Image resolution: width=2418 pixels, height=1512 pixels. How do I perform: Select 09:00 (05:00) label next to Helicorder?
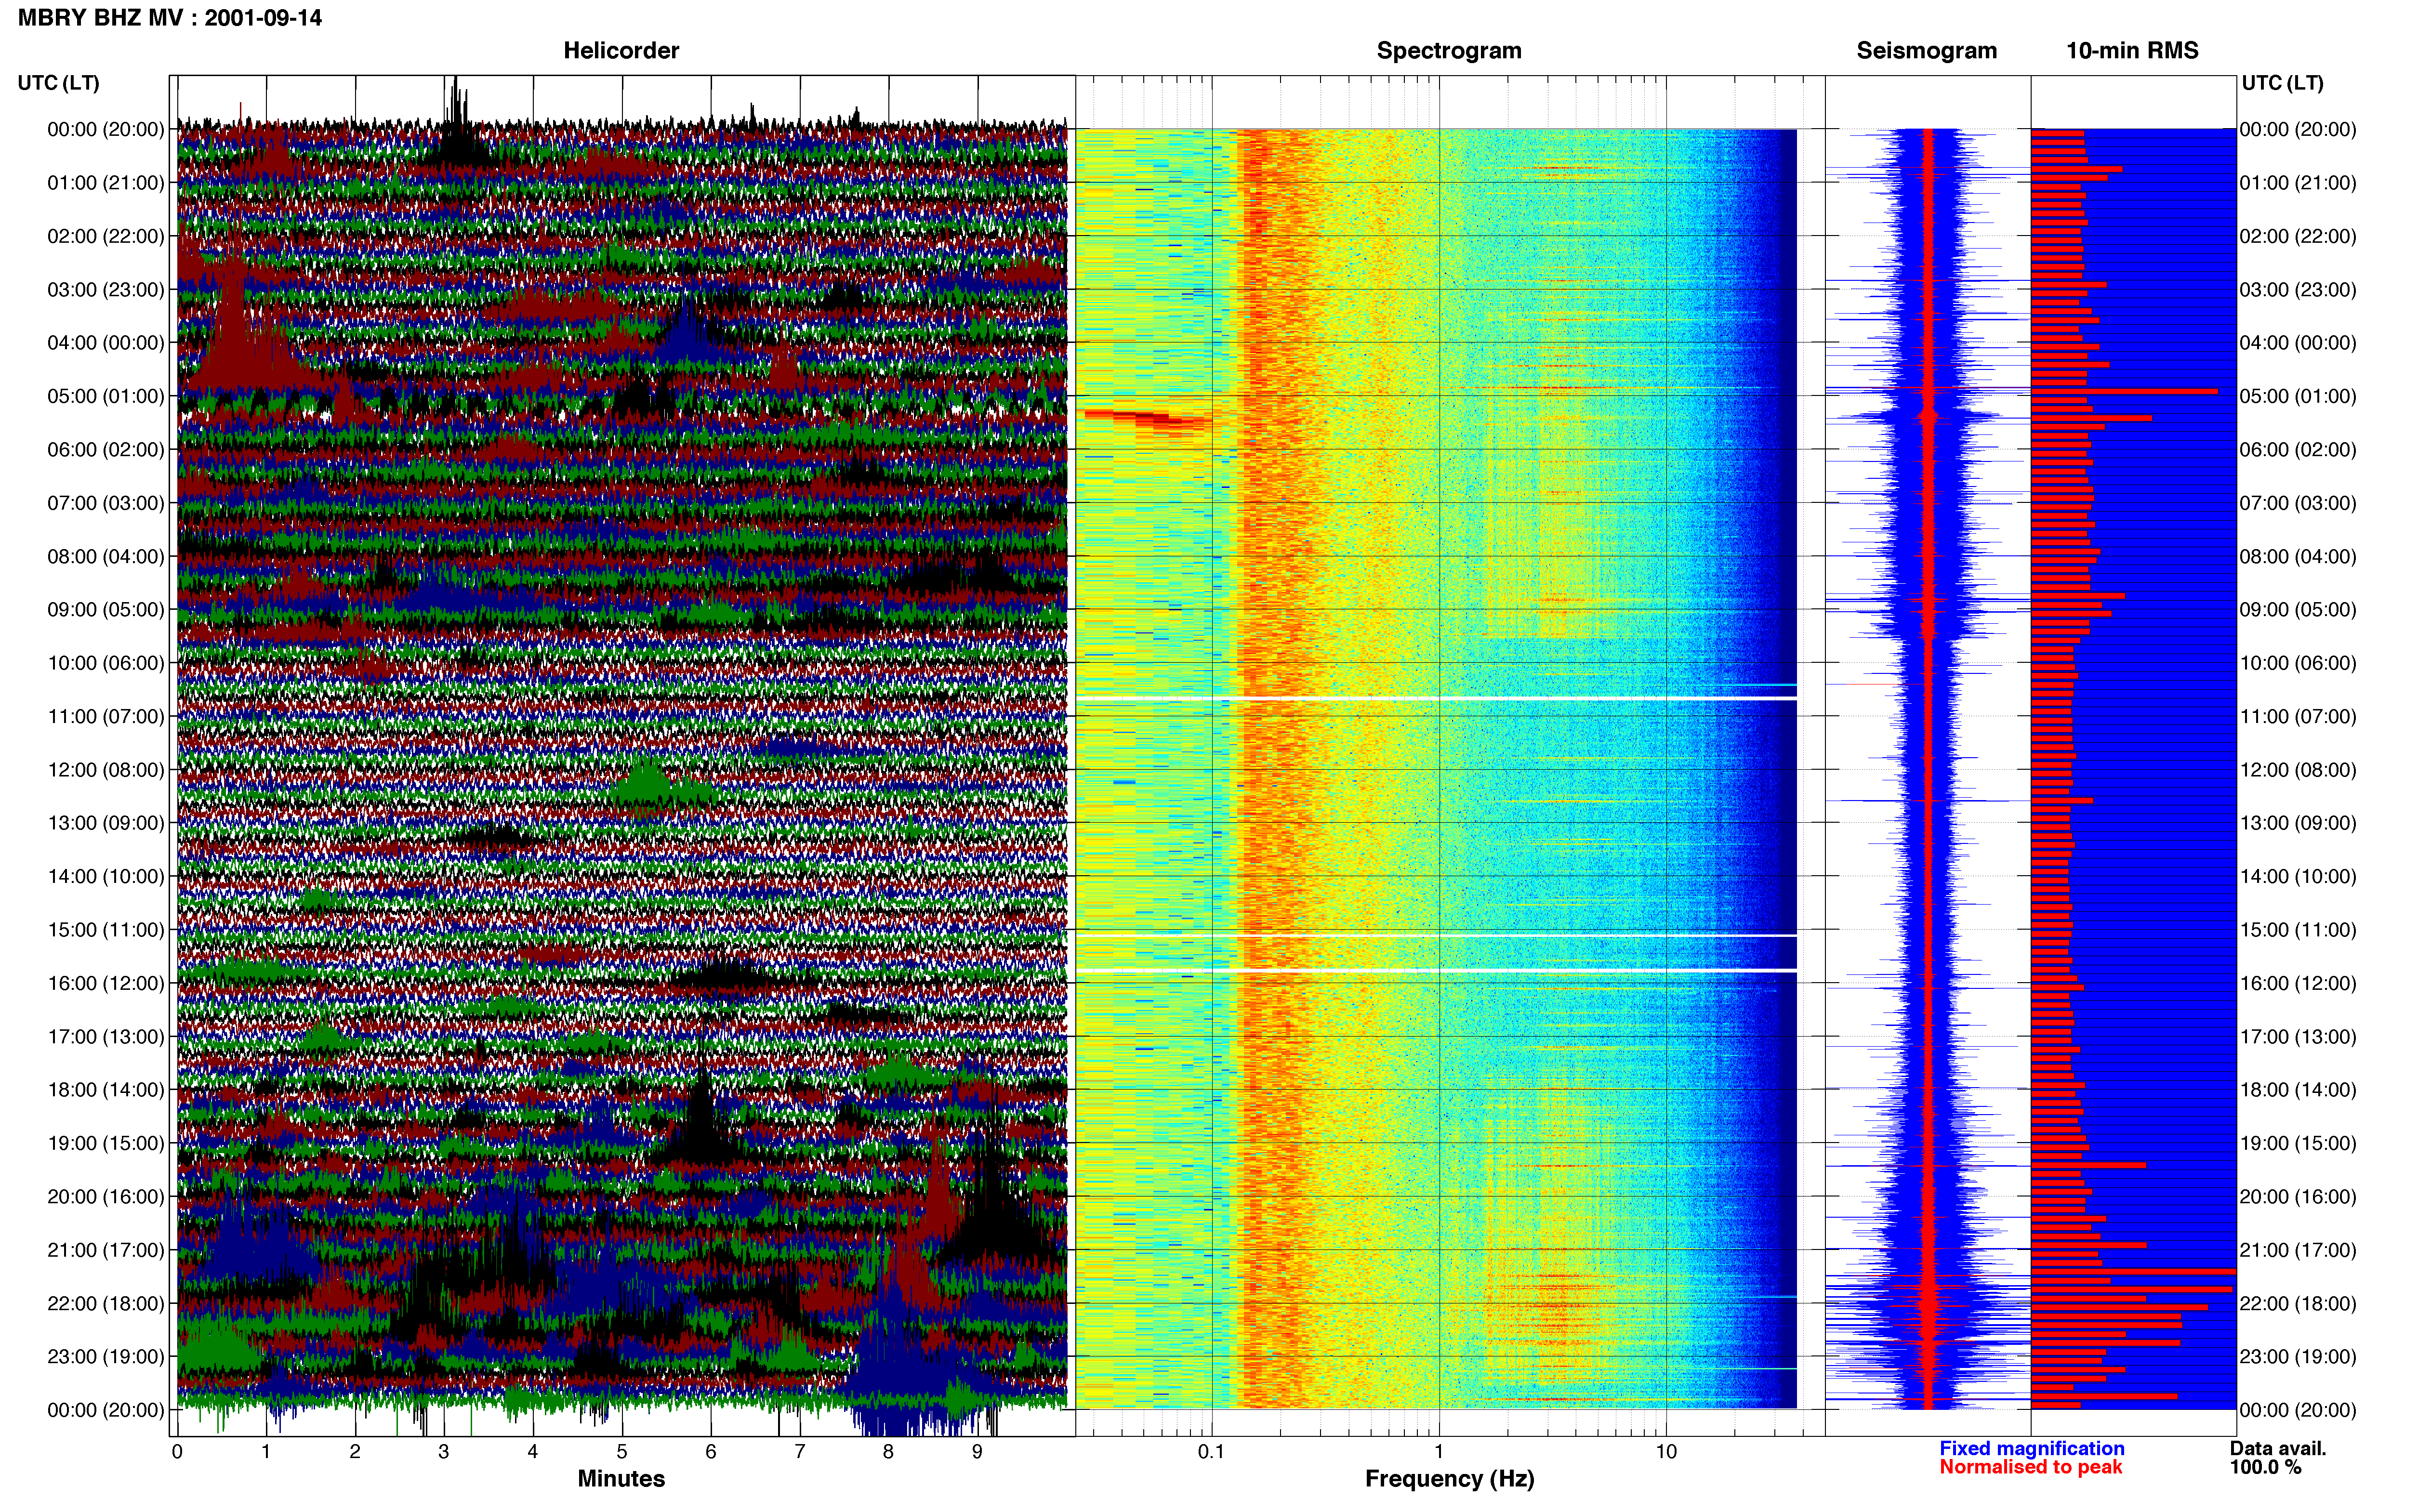coord(106,610)
